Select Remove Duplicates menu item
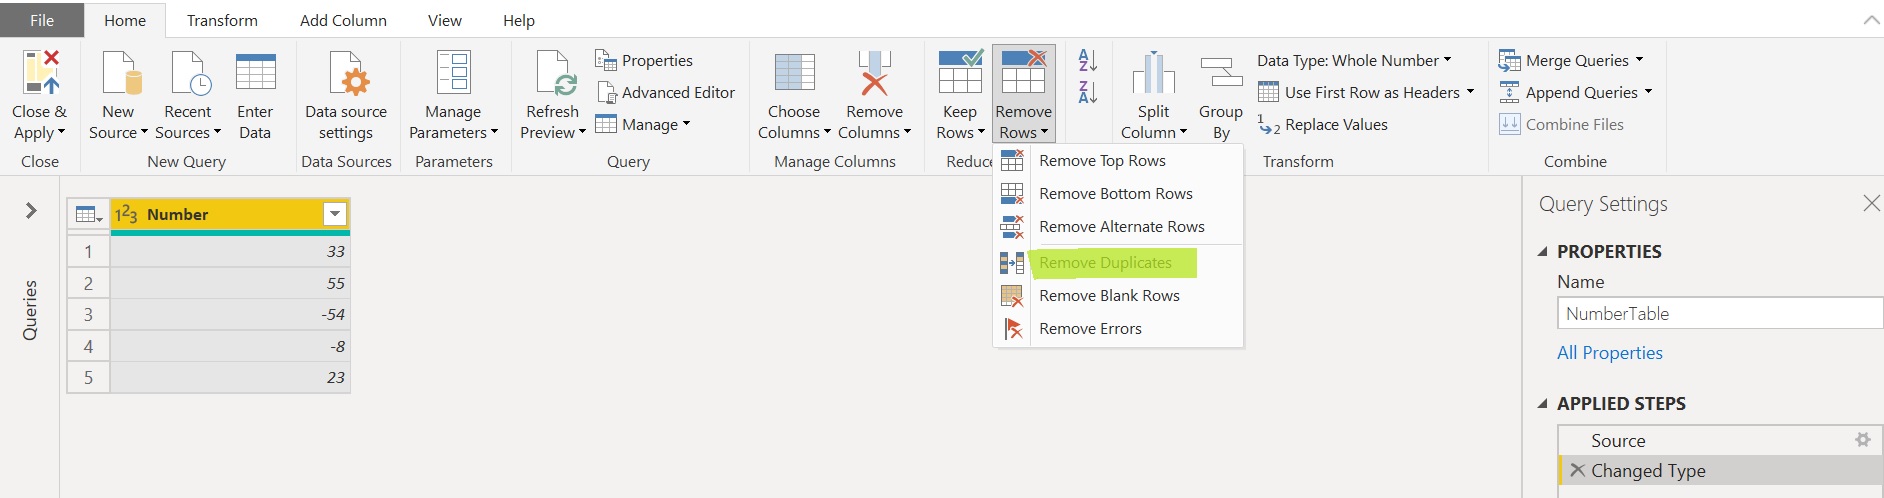Screen dimensions: 1884x498 point(1118,262)
